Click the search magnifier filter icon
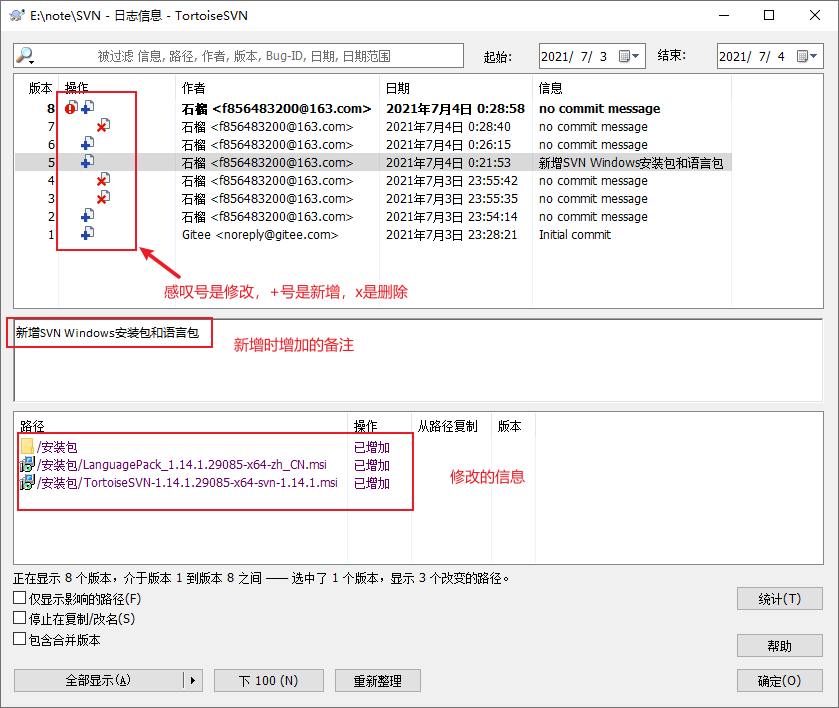 pos(25,56)
